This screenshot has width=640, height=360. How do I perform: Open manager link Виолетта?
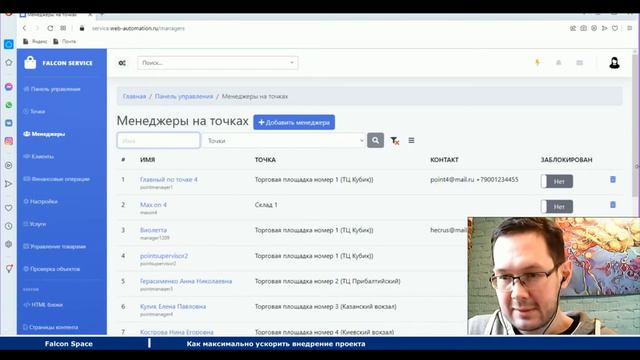click(x=153, y=230)
